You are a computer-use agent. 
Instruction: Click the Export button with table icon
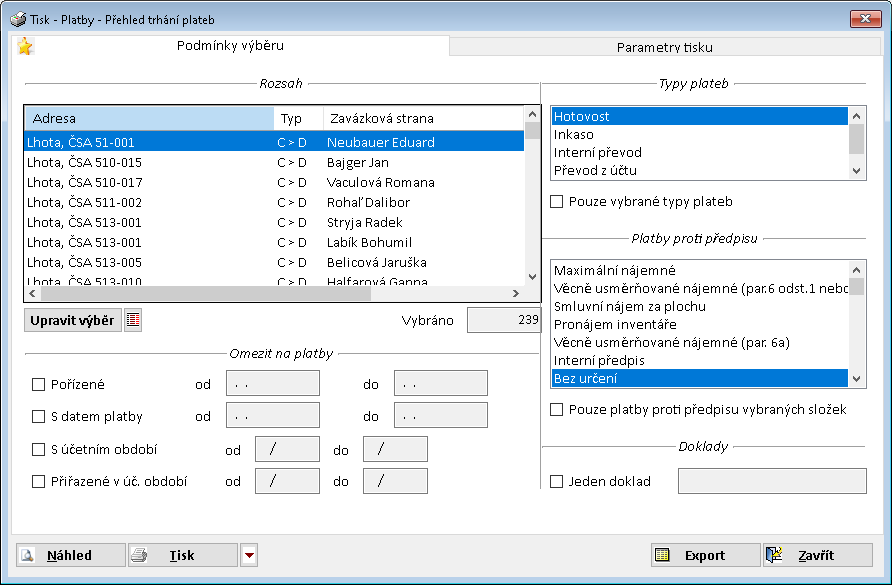point(704,556)
